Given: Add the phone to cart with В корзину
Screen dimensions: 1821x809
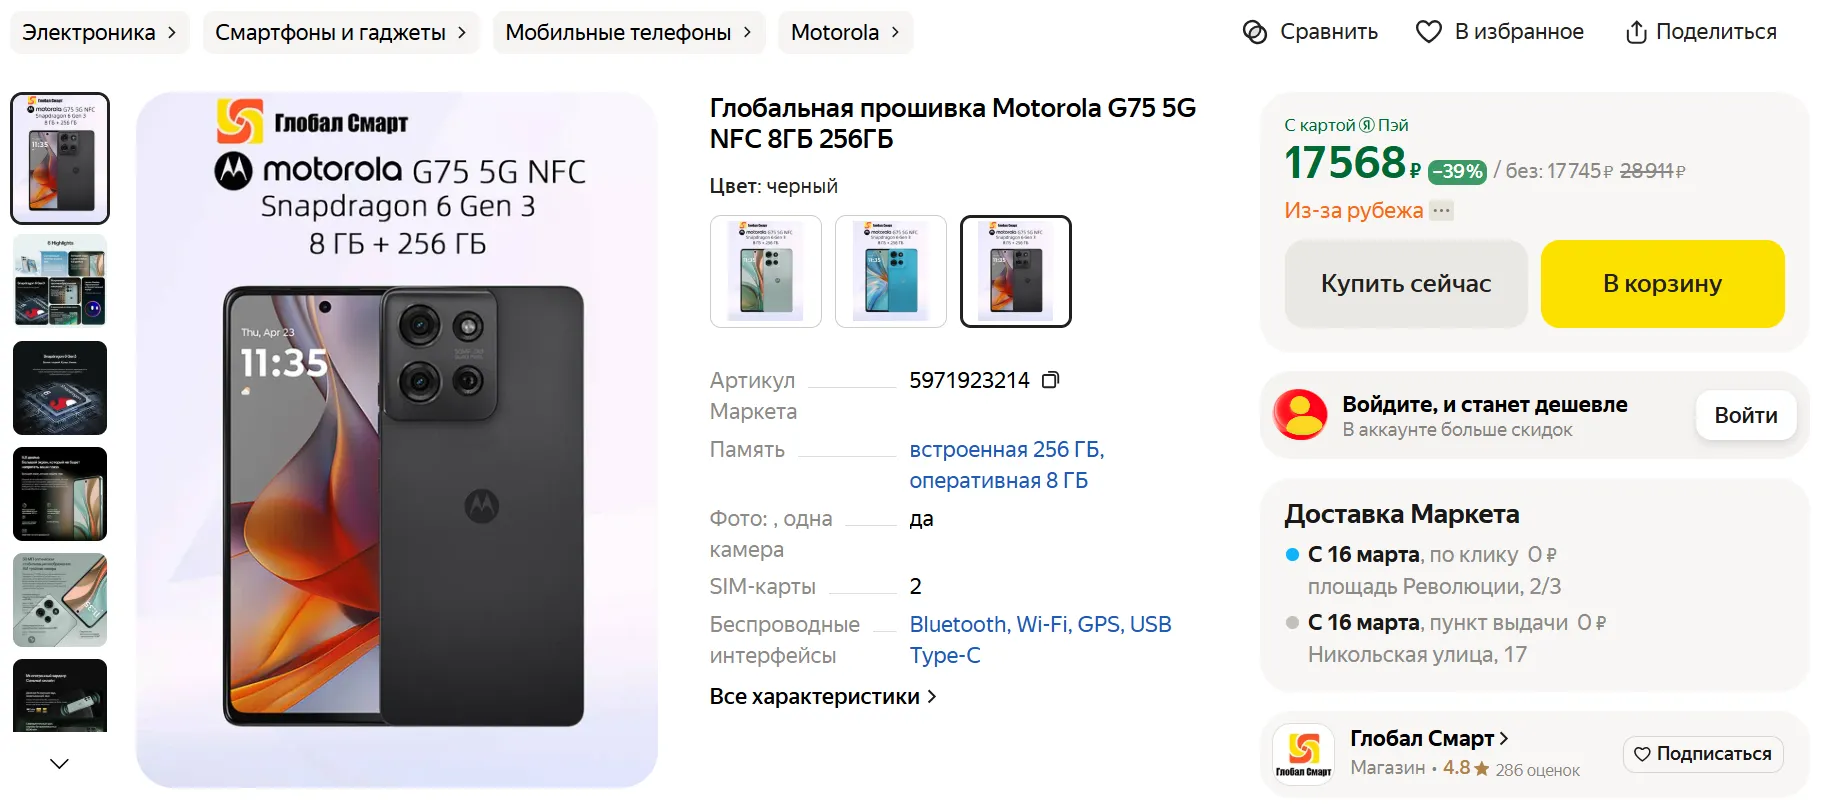Looking at the screenshot, I should pos(1662,284).
